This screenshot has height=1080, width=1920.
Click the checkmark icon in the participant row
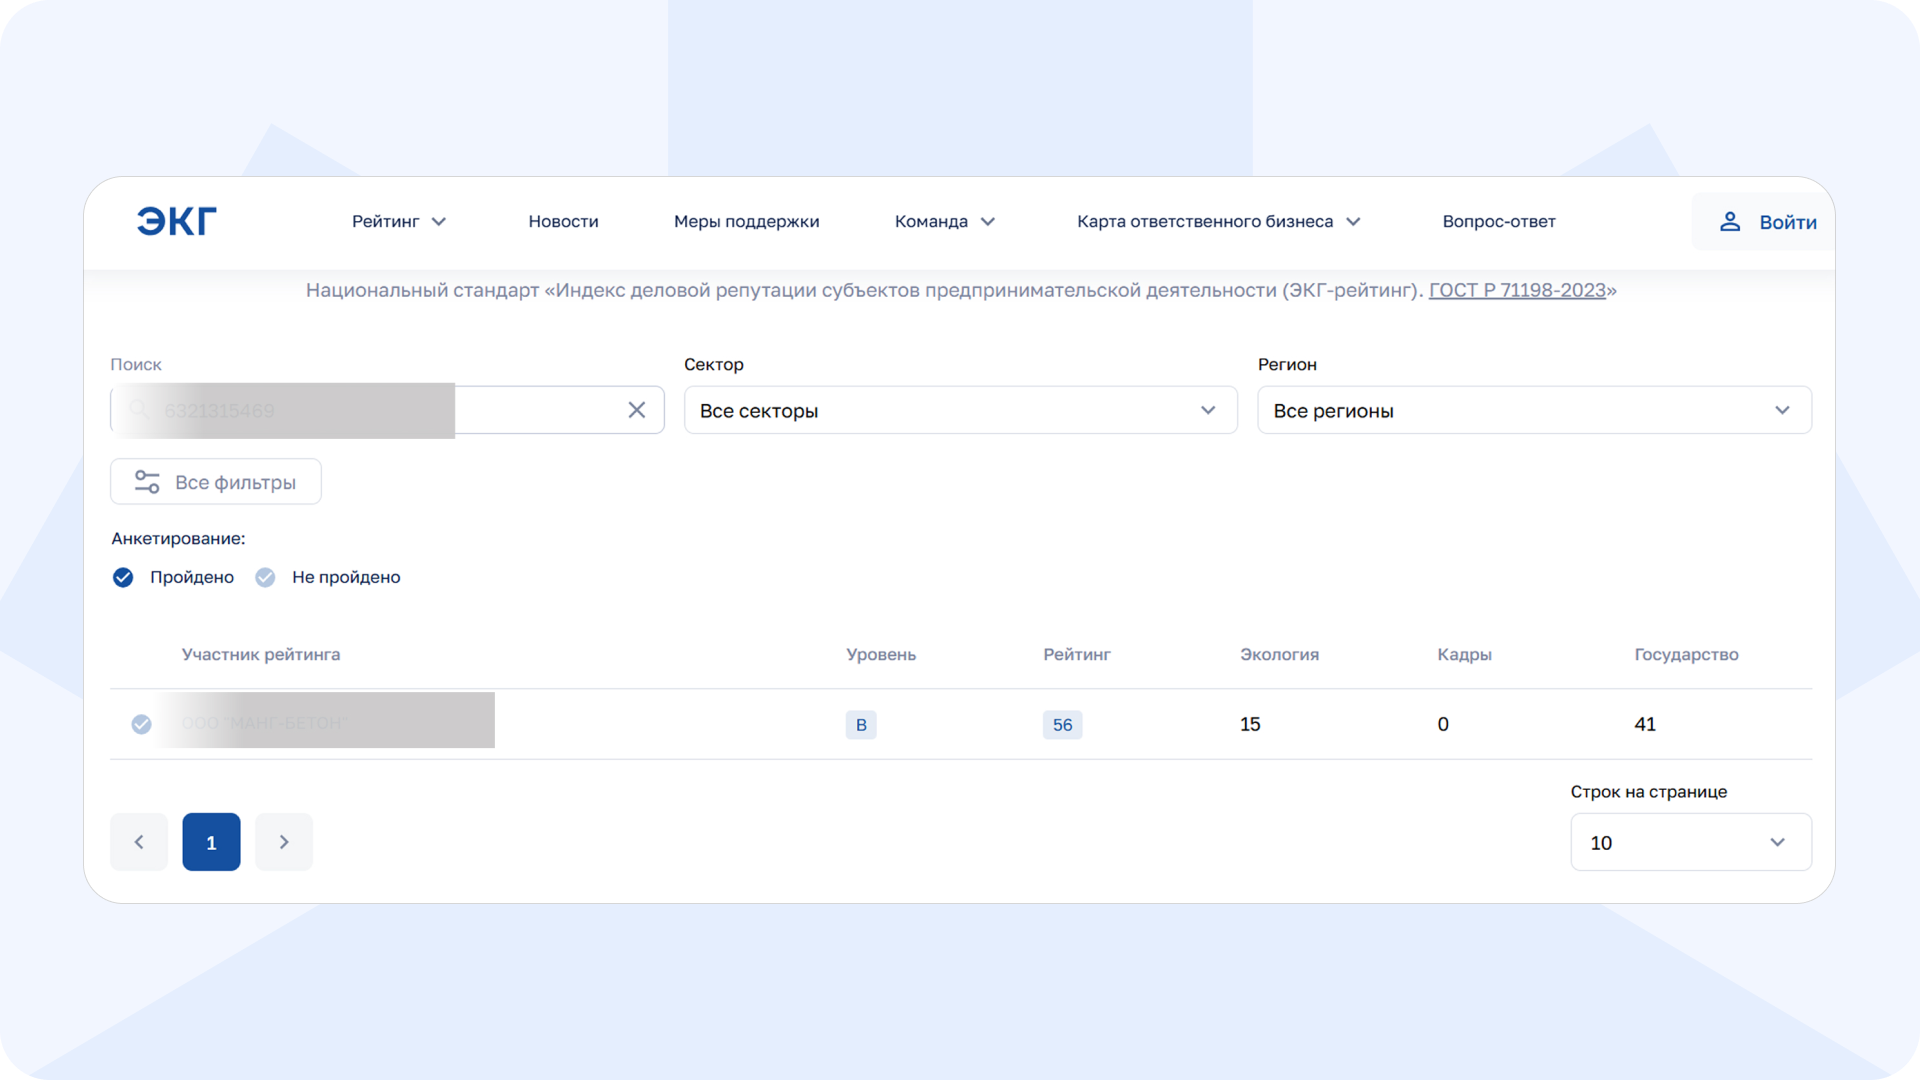142,724
